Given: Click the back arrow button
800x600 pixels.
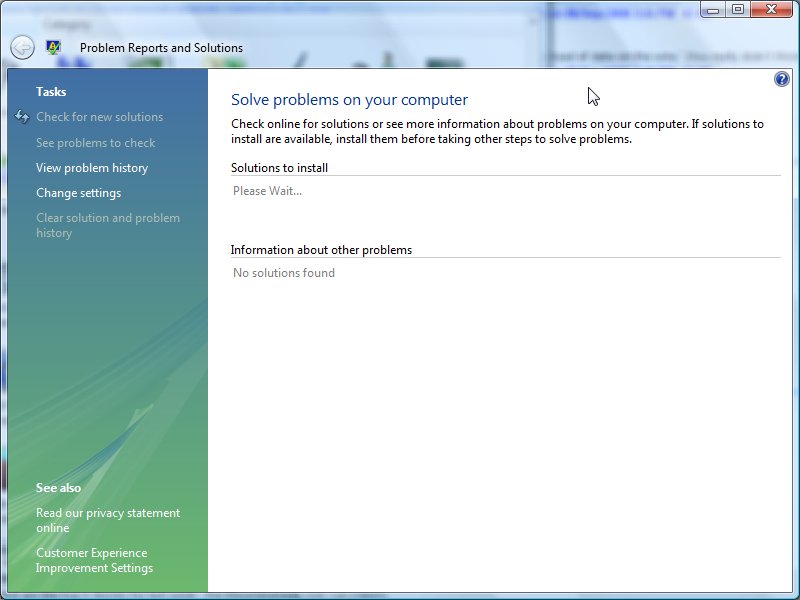Looking at the screenshot, I should (x=22, y=48).
